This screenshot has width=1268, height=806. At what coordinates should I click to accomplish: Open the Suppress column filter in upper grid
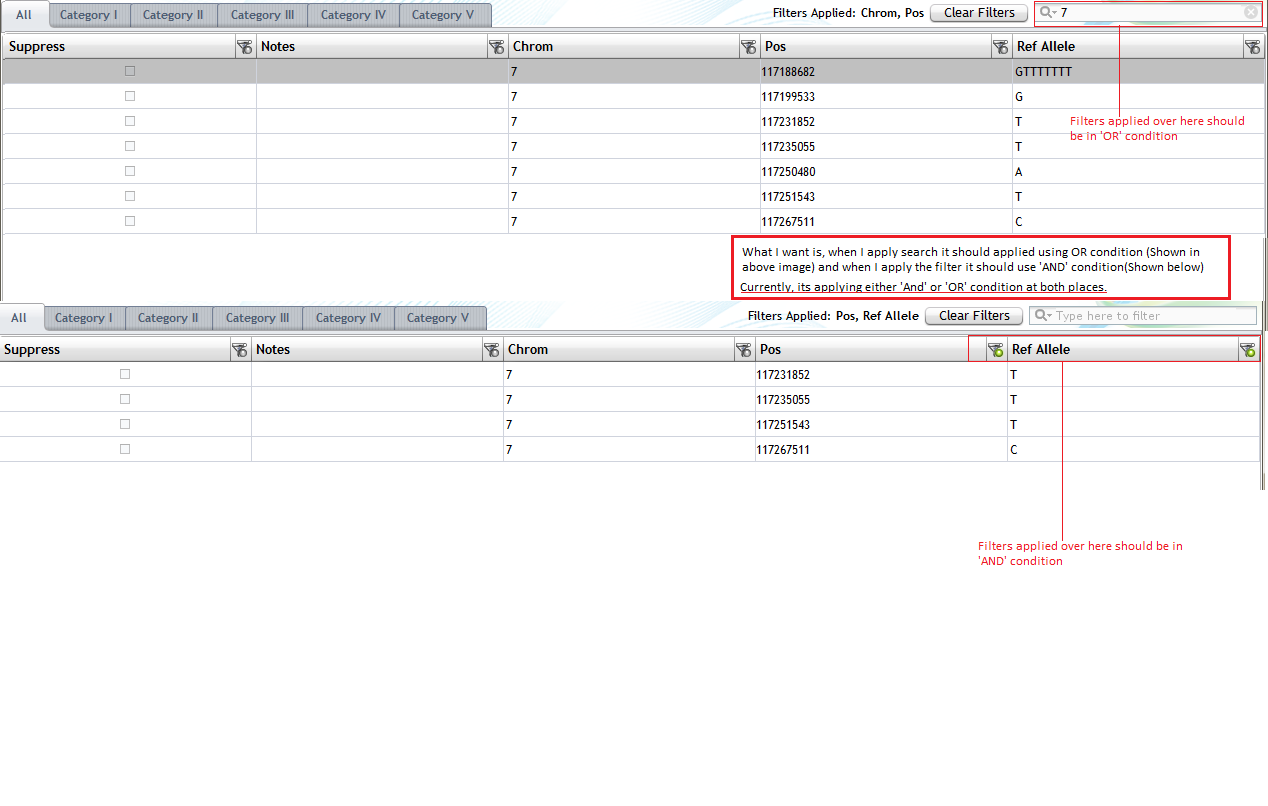pyautogui.click(x=244, y=47)
